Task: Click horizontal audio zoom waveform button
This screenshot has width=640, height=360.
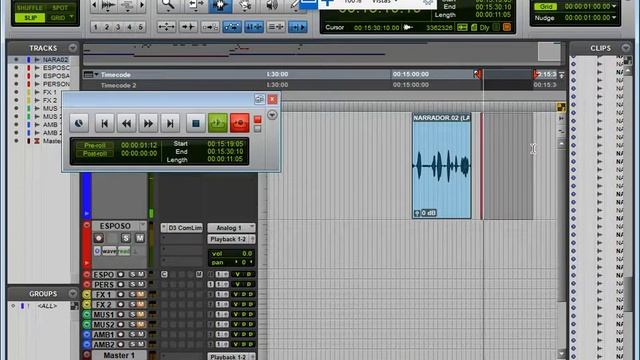Action: (x=108, y=5)
